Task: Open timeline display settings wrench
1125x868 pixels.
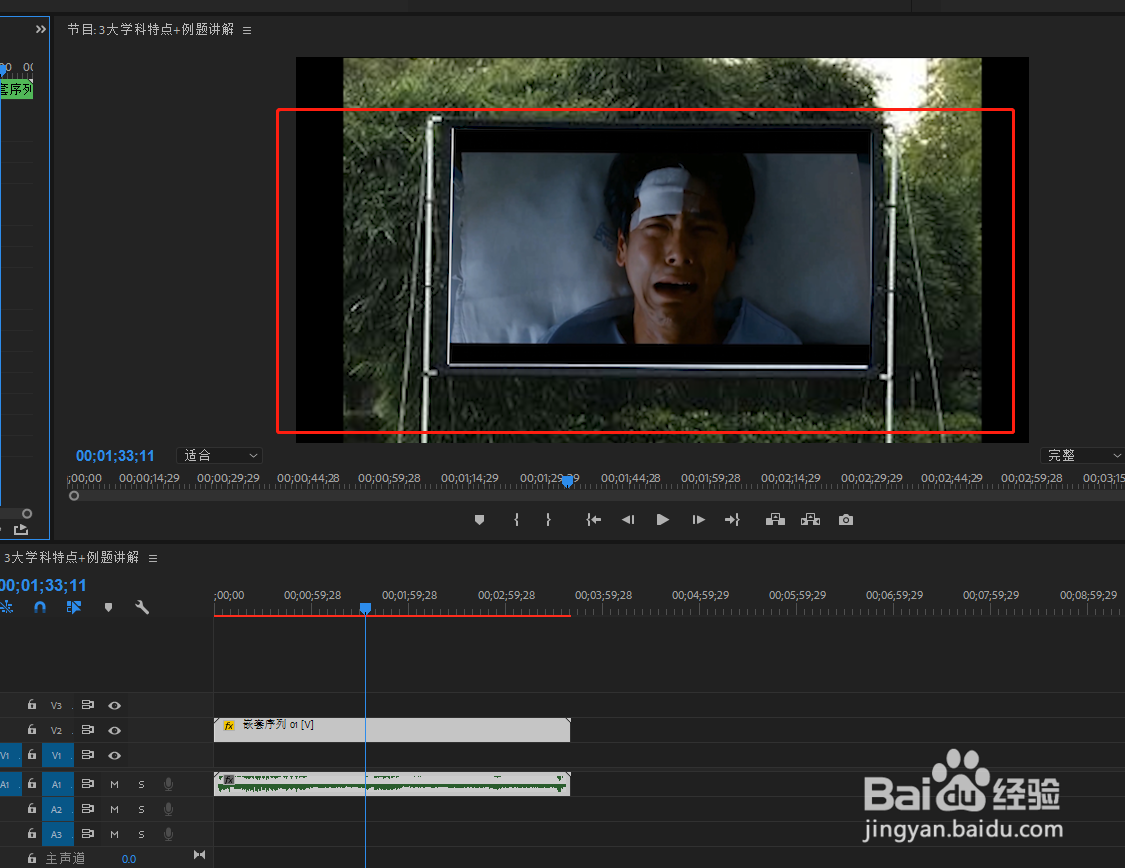Action: (x=142, y=607)
